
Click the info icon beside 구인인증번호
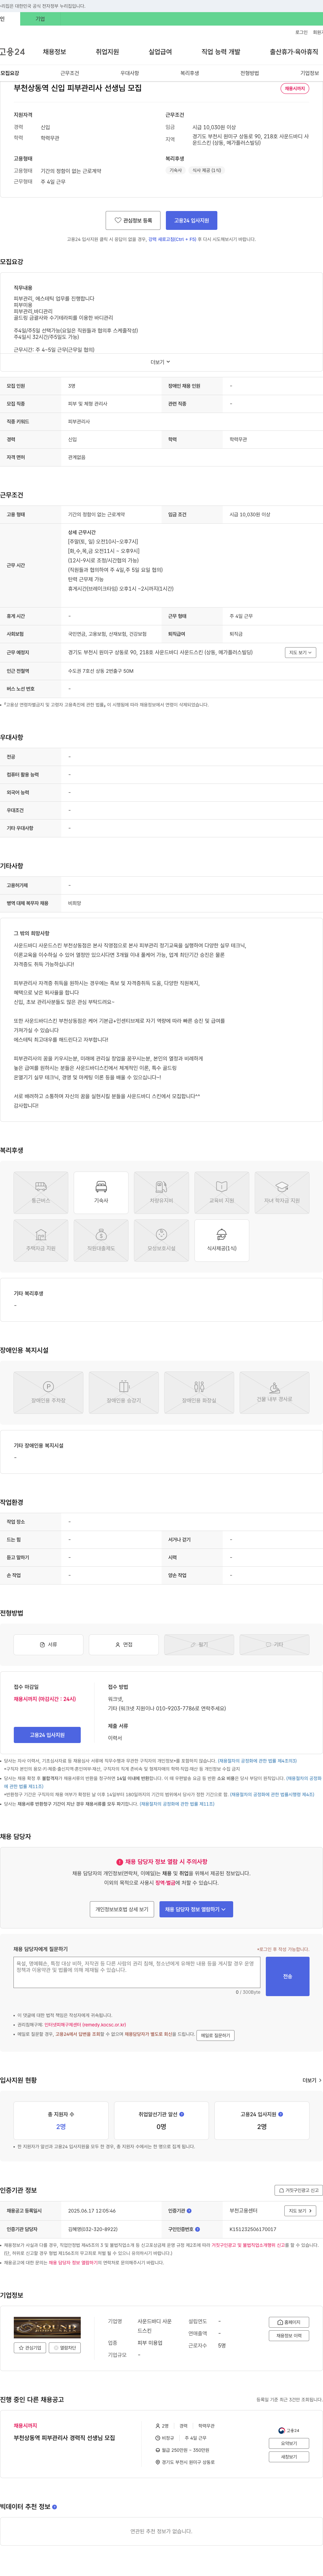coord(197,2229)
